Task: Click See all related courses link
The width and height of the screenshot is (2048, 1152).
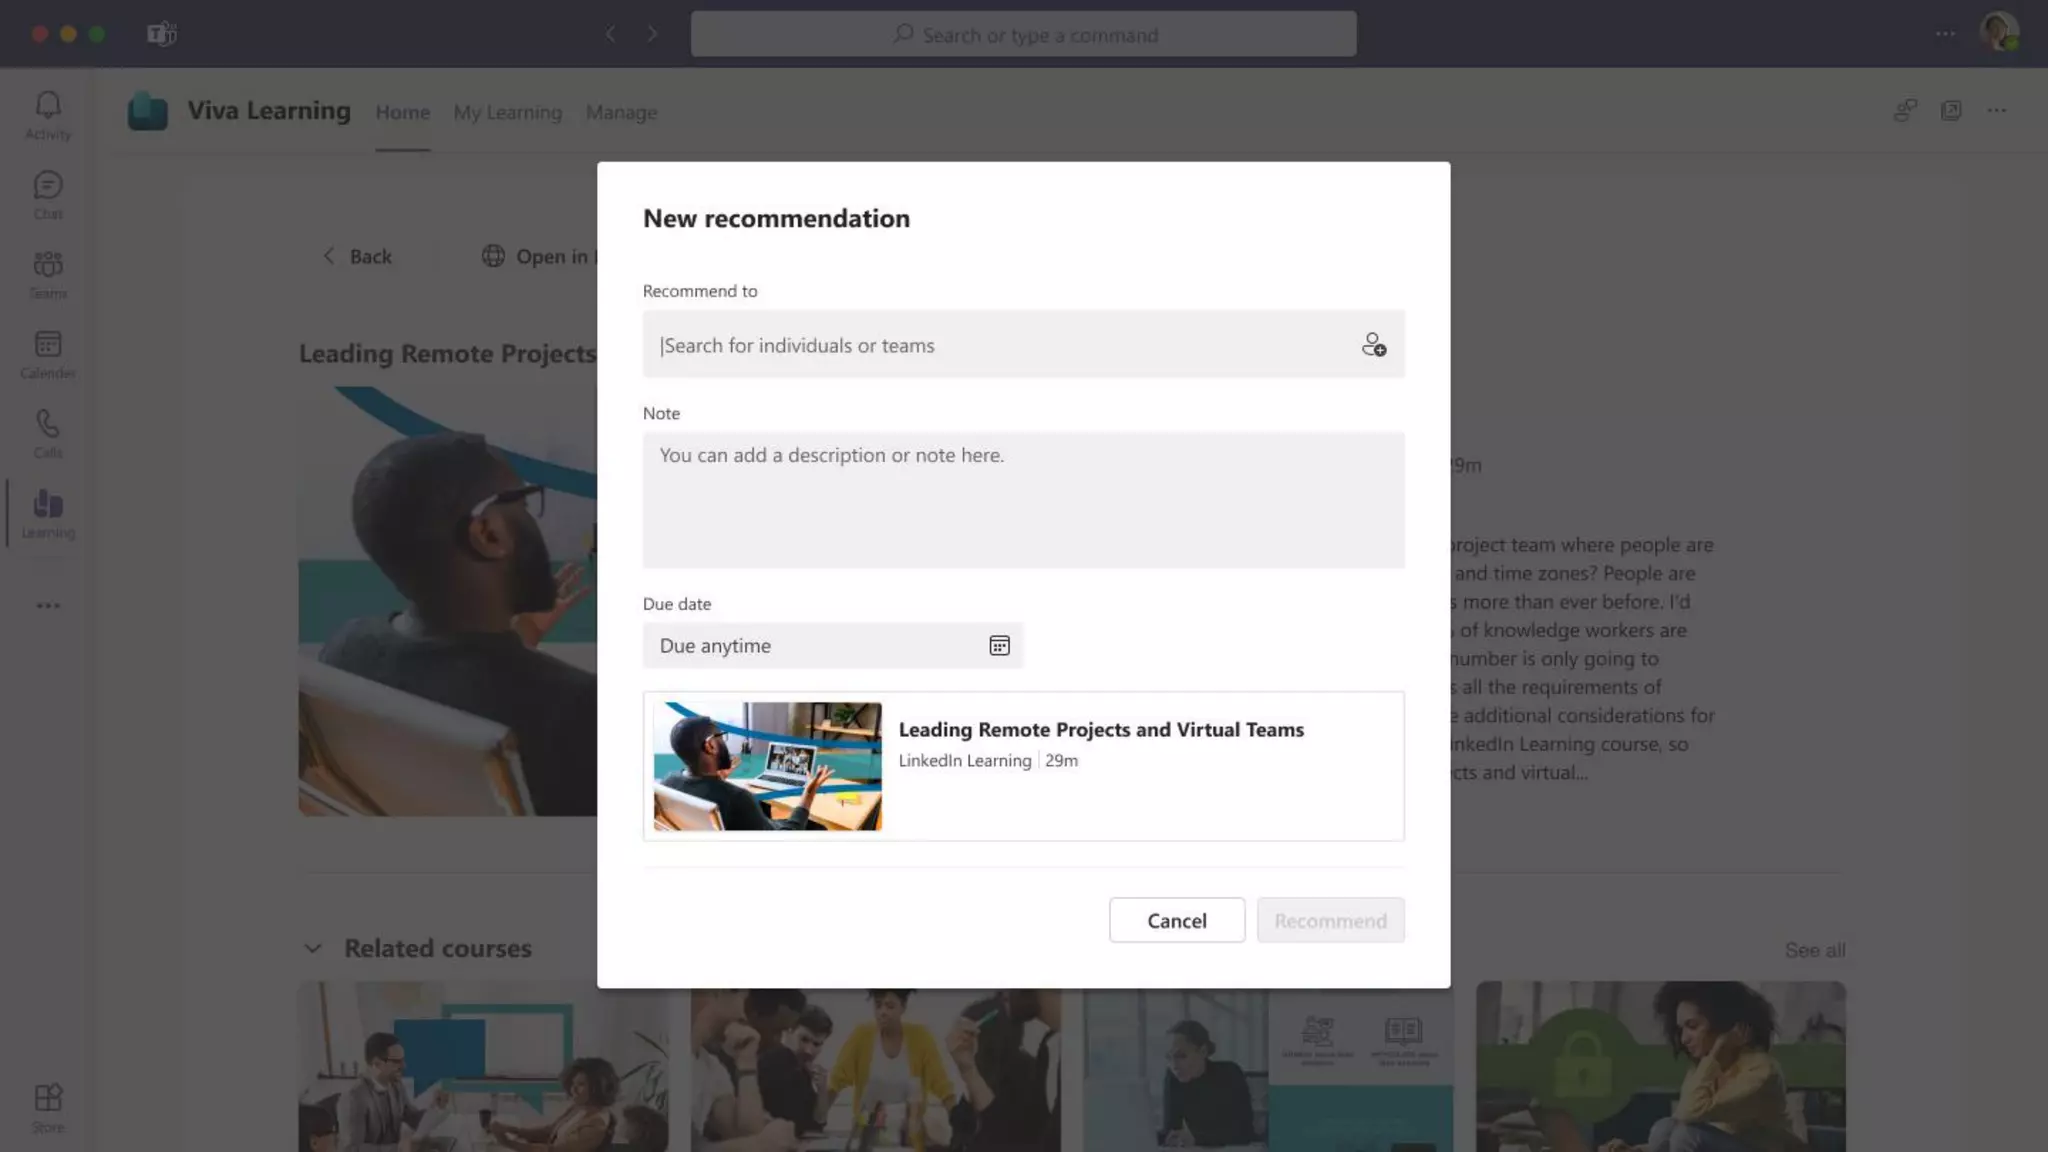Action: coord(1814,950)
